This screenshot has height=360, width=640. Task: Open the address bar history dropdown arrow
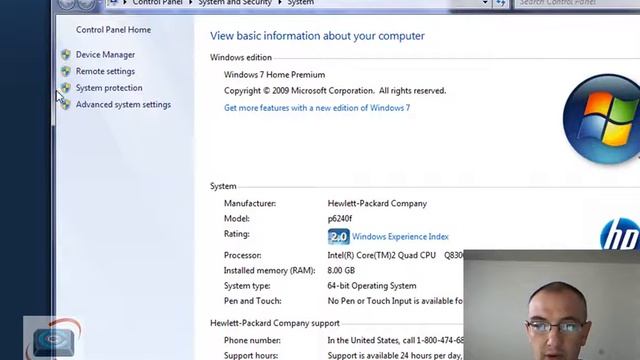(485, 3)
